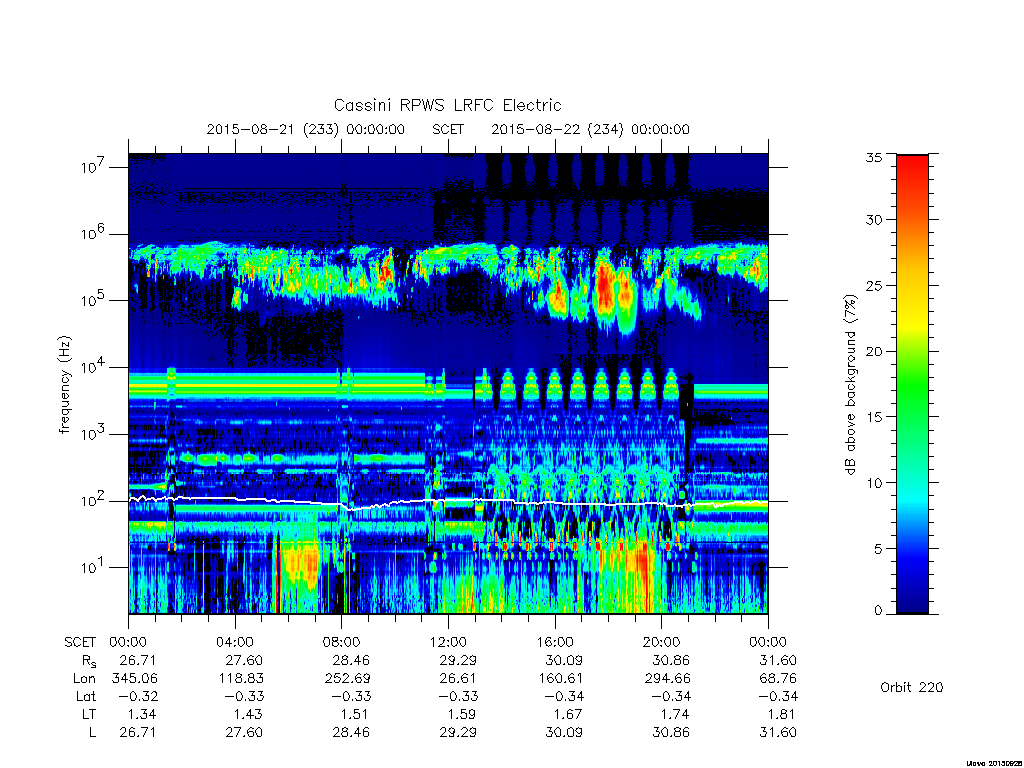Click the colorbar tick labeled 5
The height and width of the screenshot is (768, 1024).
(x=878, y=549)
